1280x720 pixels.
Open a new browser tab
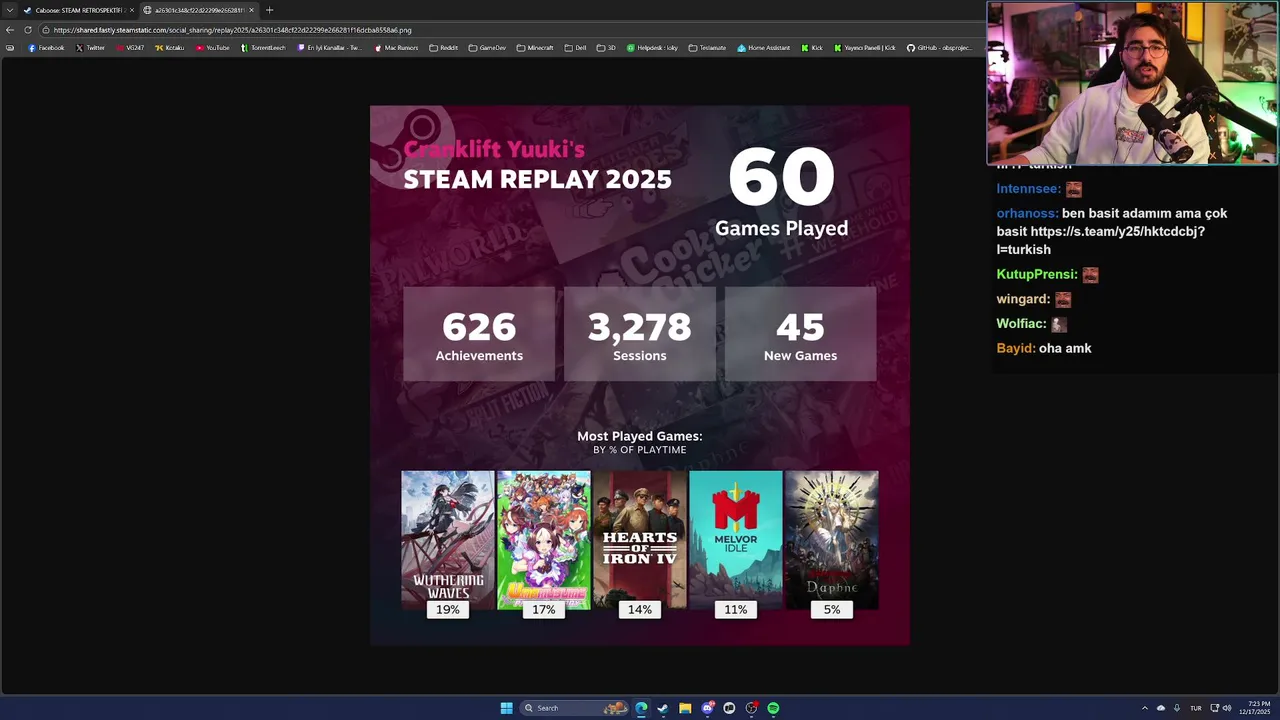click(269, 10)
